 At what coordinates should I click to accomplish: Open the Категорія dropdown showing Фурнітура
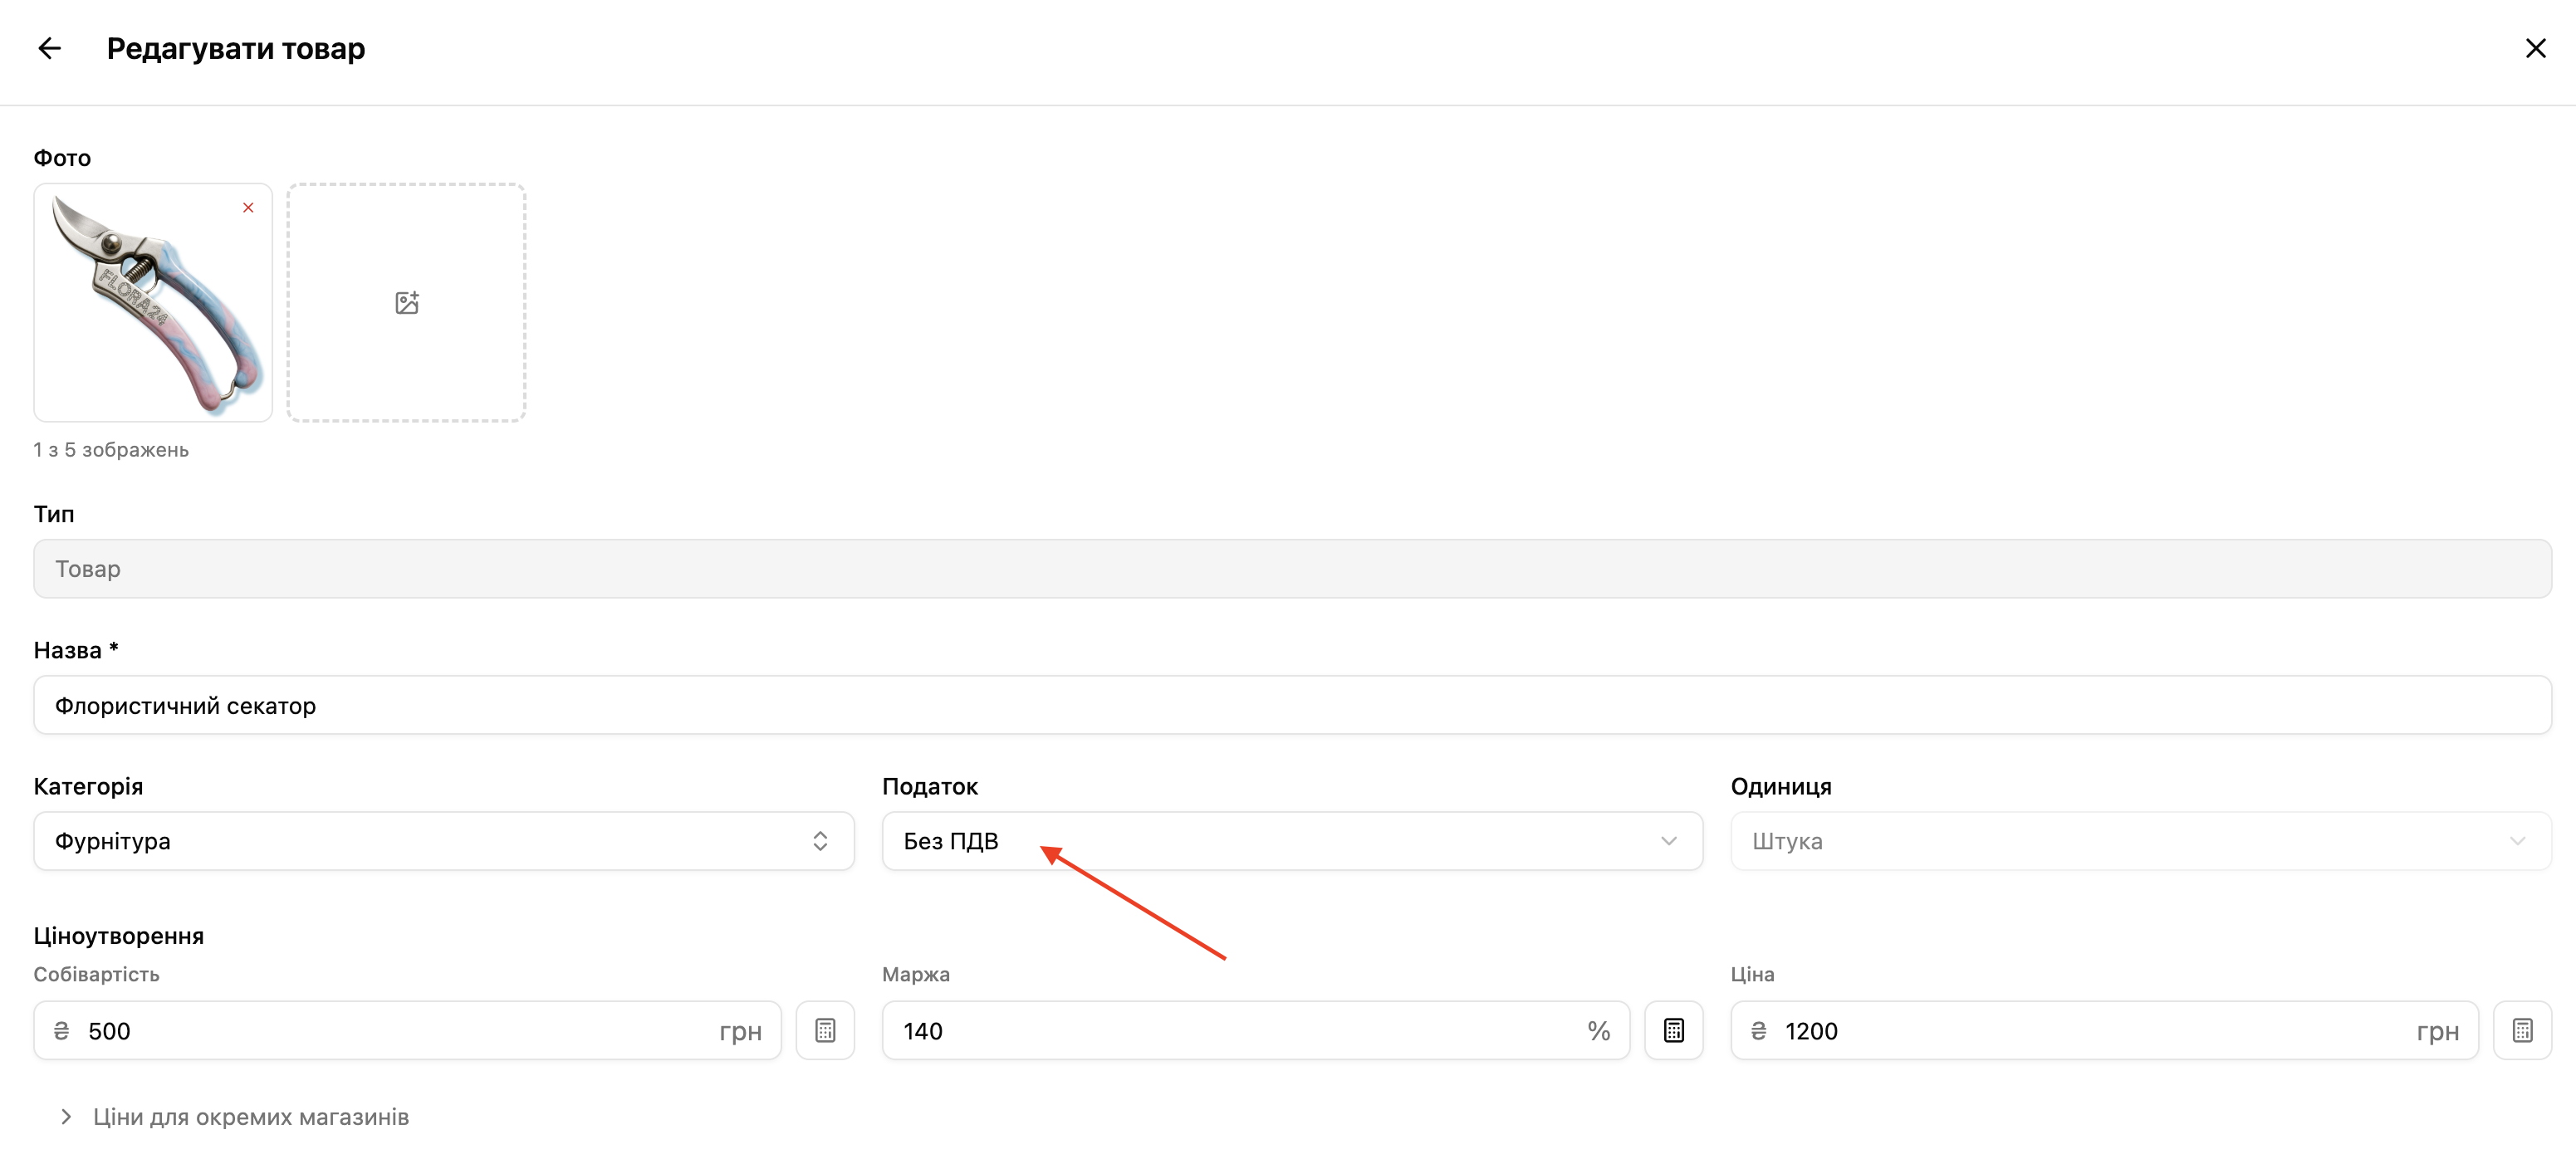coord(443,841)
